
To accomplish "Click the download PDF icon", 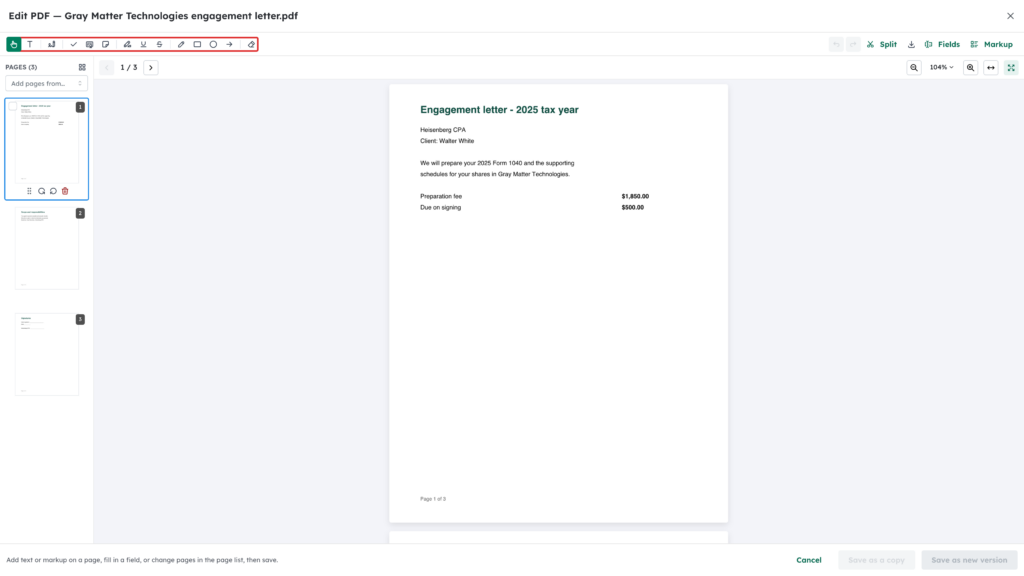I will pos(911,44).
